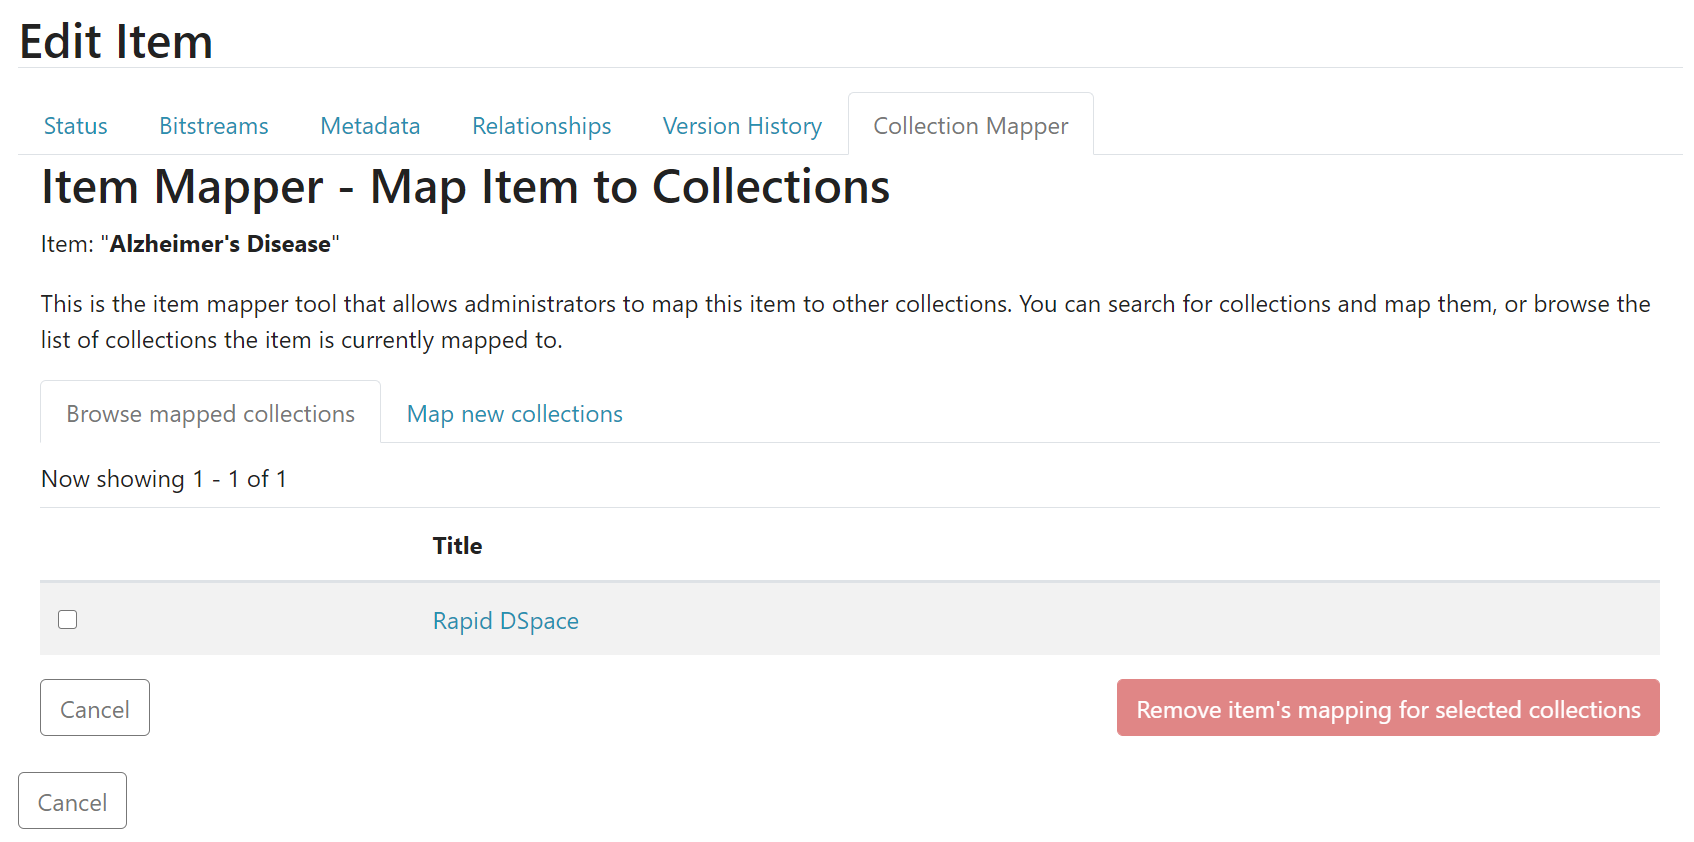1694x842 pixels.
Task: Show the Browse mapped collections tab
Action: (210, 414)
